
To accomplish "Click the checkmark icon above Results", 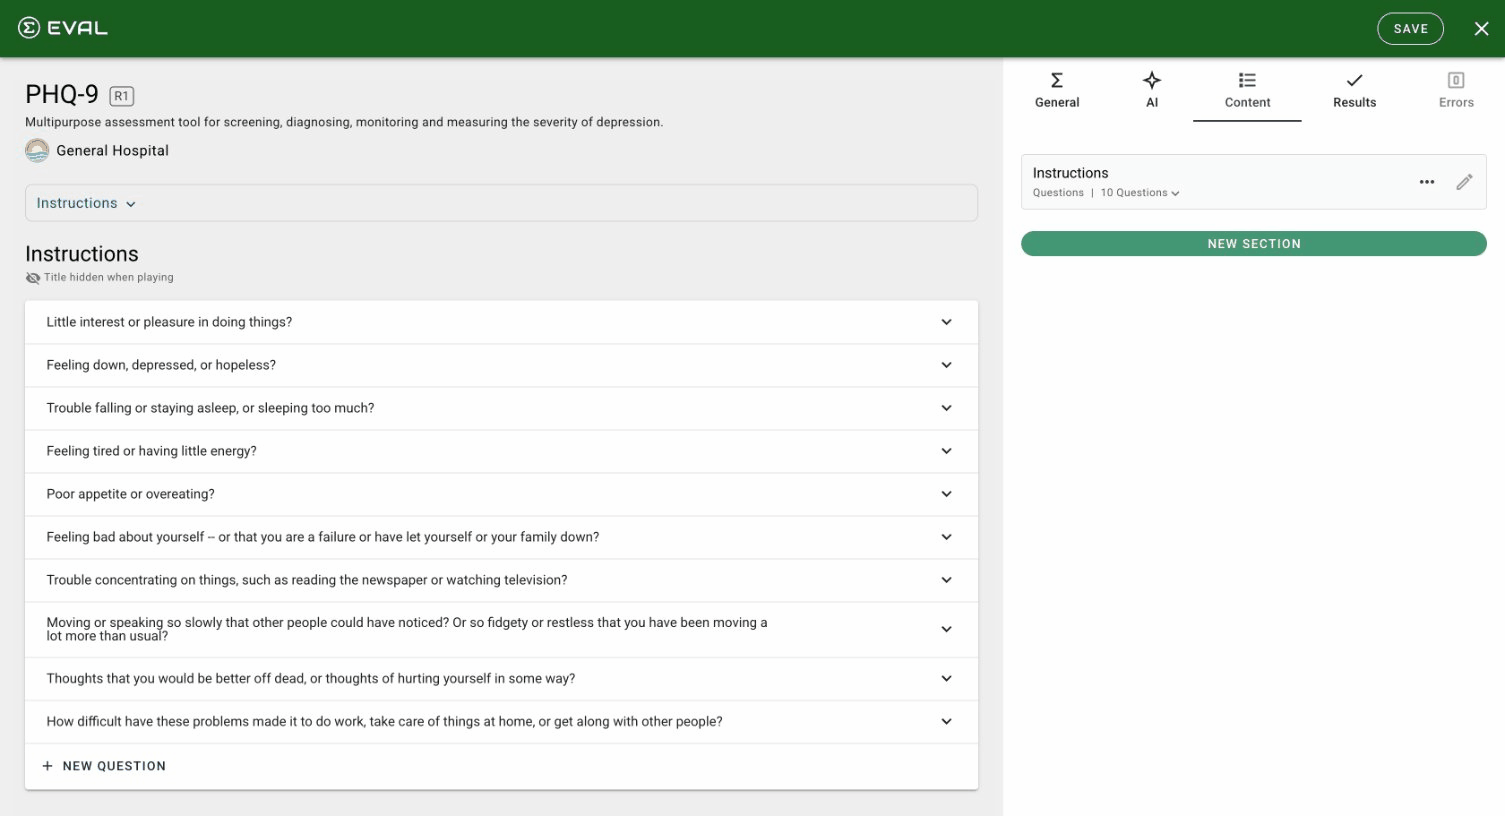I will point(1354,79).
